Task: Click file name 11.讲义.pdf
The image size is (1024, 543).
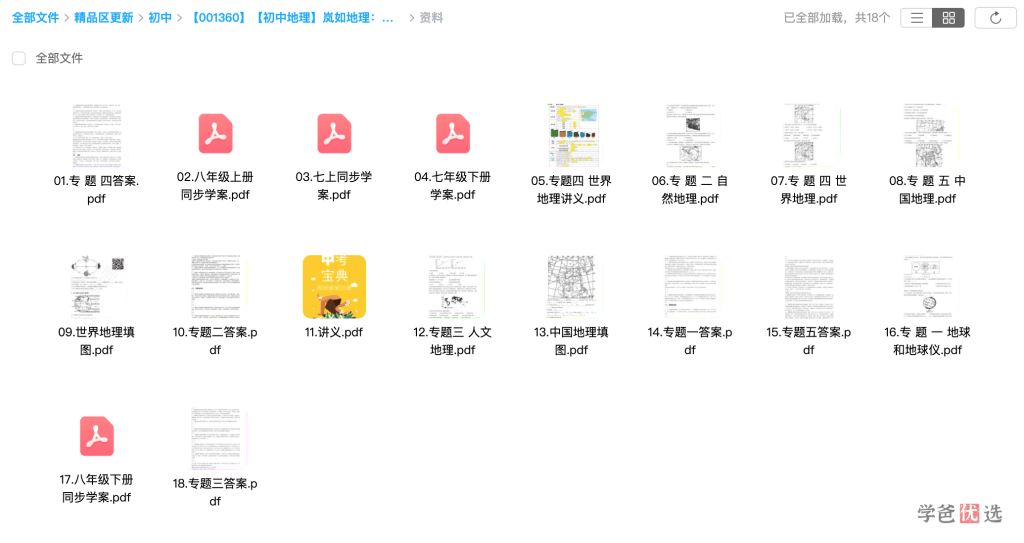Action: [x=334, y=333]
